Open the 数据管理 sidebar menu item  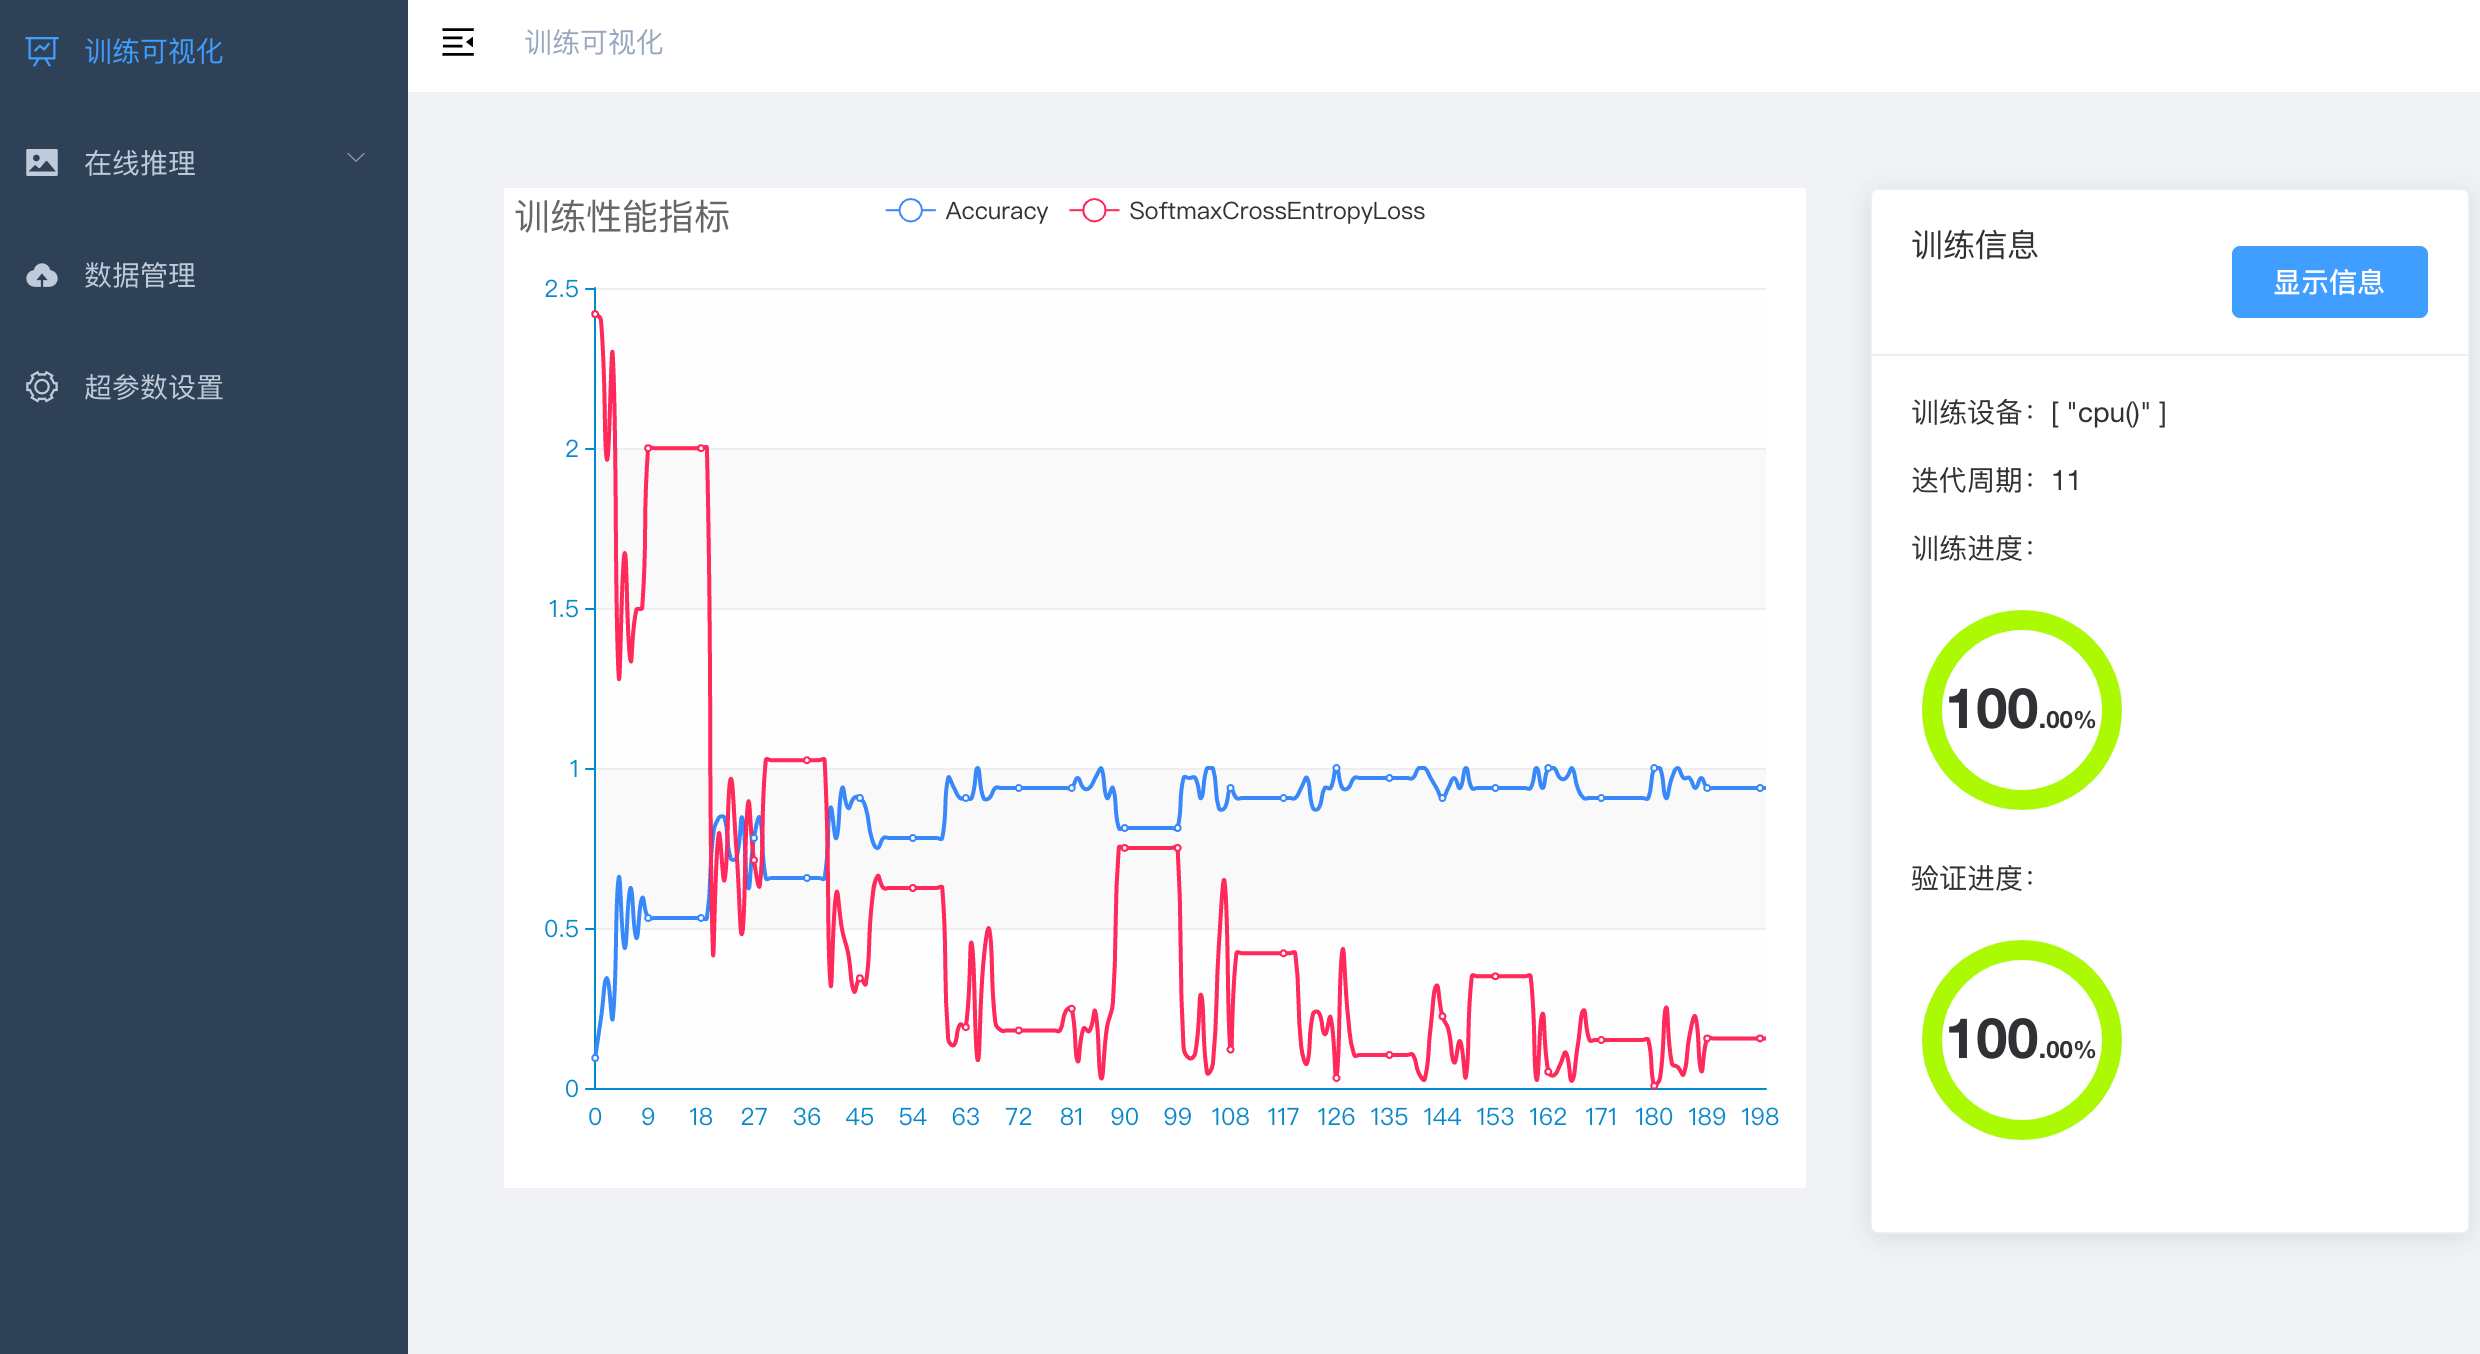(x=140, y=275)
